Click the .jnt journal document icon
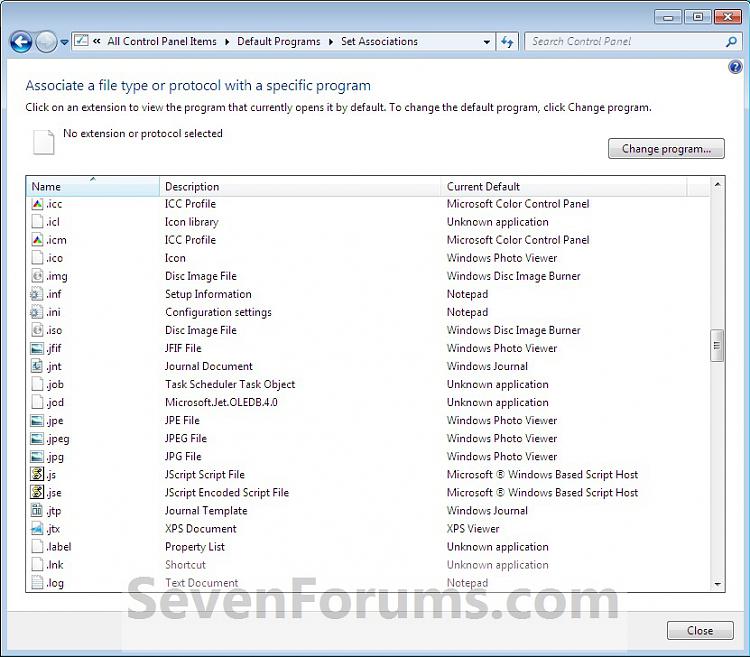 click(x=37, y=366)
